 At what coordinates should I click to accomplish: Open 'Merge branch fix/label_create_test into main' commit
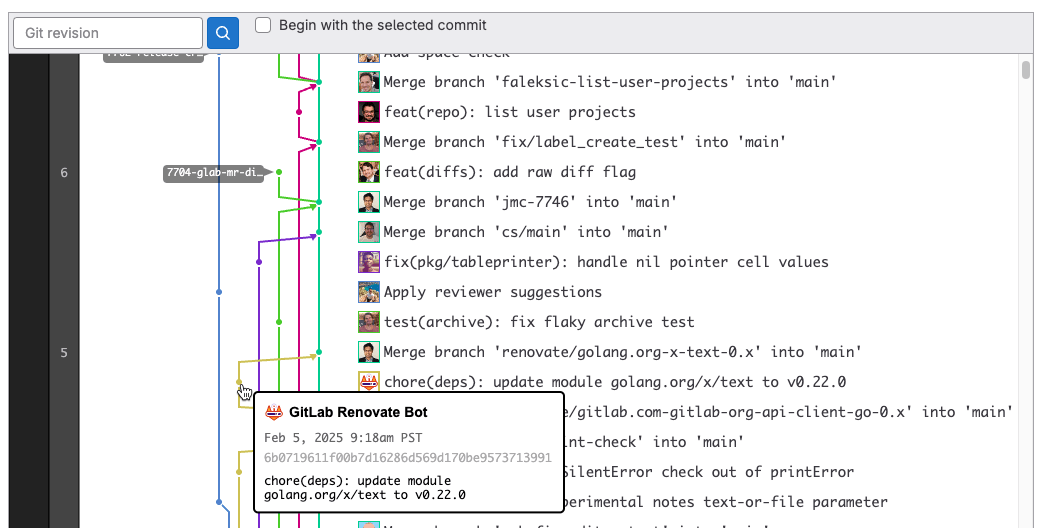(584, 142)
